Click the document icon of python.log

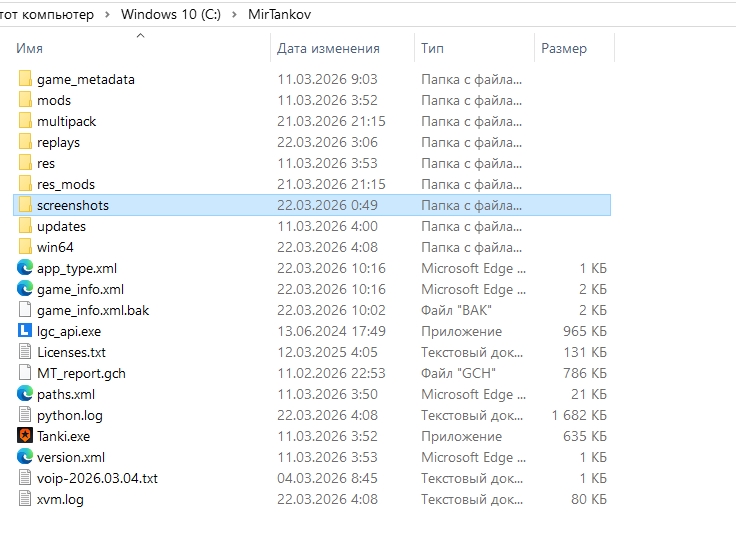pyautogui.click(x=25, y=415)
